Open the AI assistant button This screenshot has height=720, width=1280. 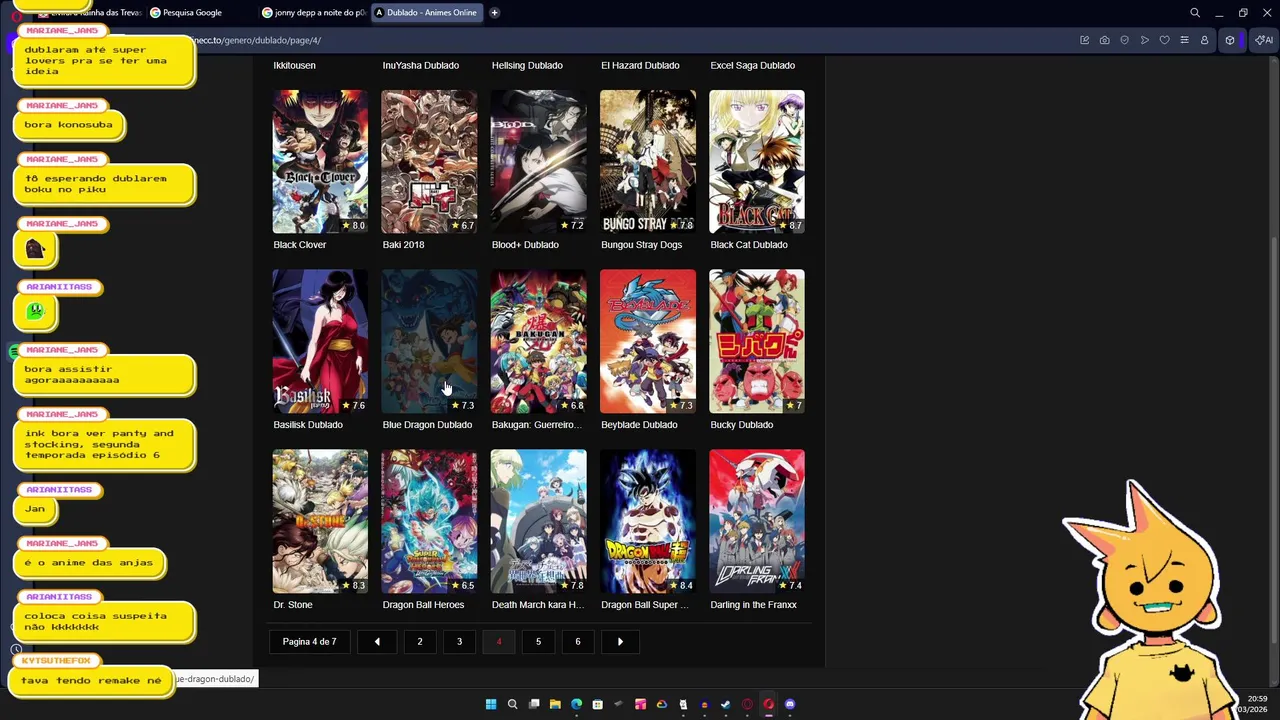tap(1264, 40)
